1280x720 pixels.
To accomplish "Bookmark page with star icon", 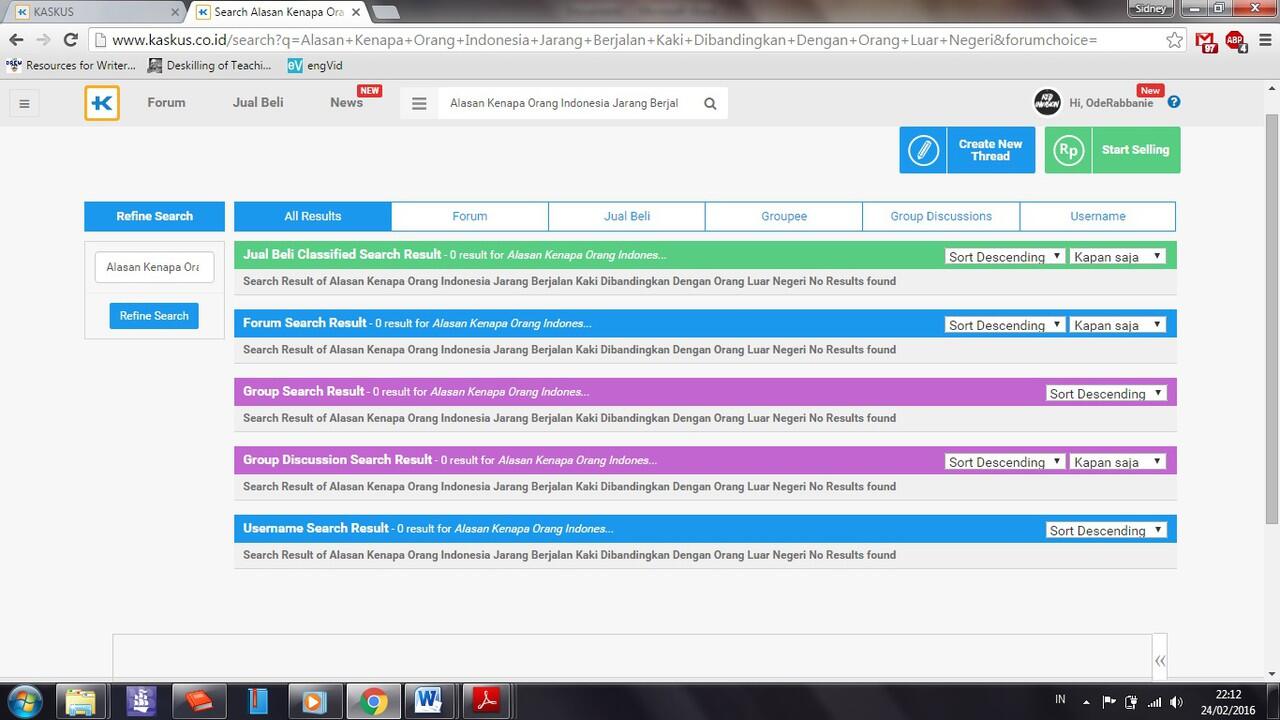I will pos(1174,40).
